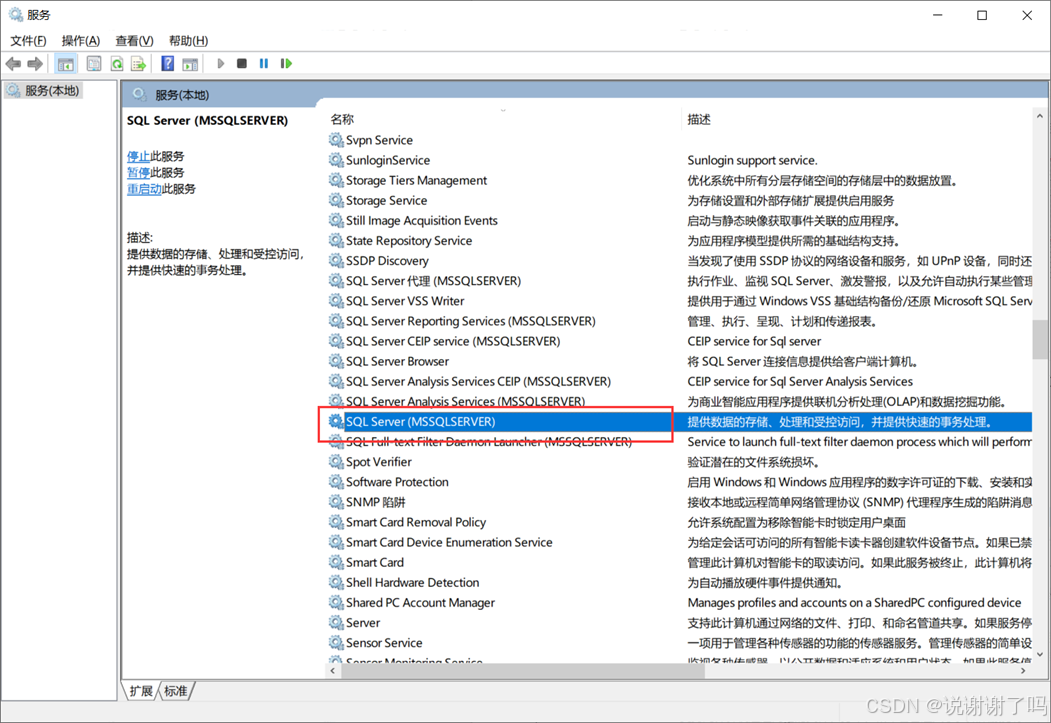The image size is (1051, 723).
Task: Open the 操作(A) menu
Action: [x=80, y=41]
